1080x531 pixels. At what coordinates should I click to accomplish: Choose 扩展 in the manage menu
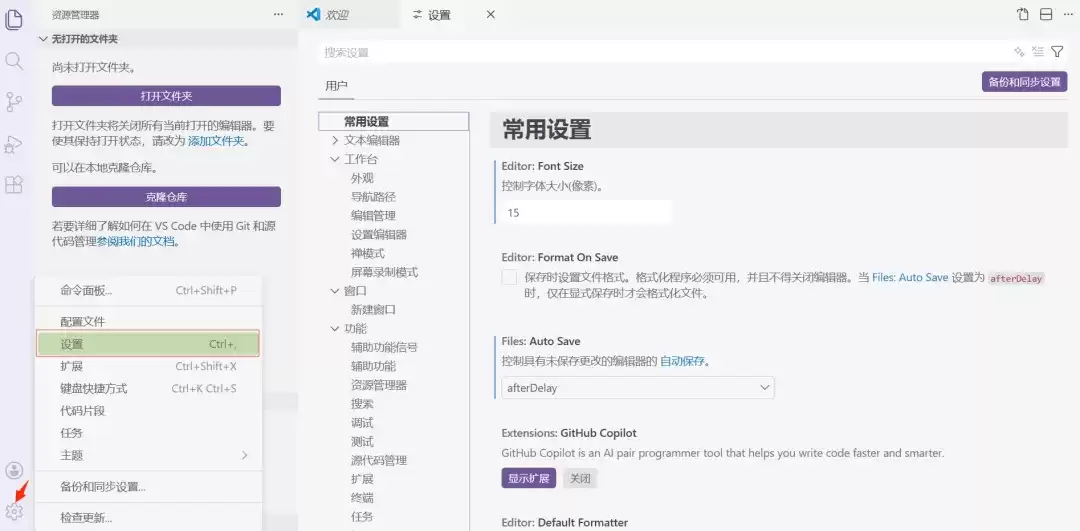coord(148,366)
